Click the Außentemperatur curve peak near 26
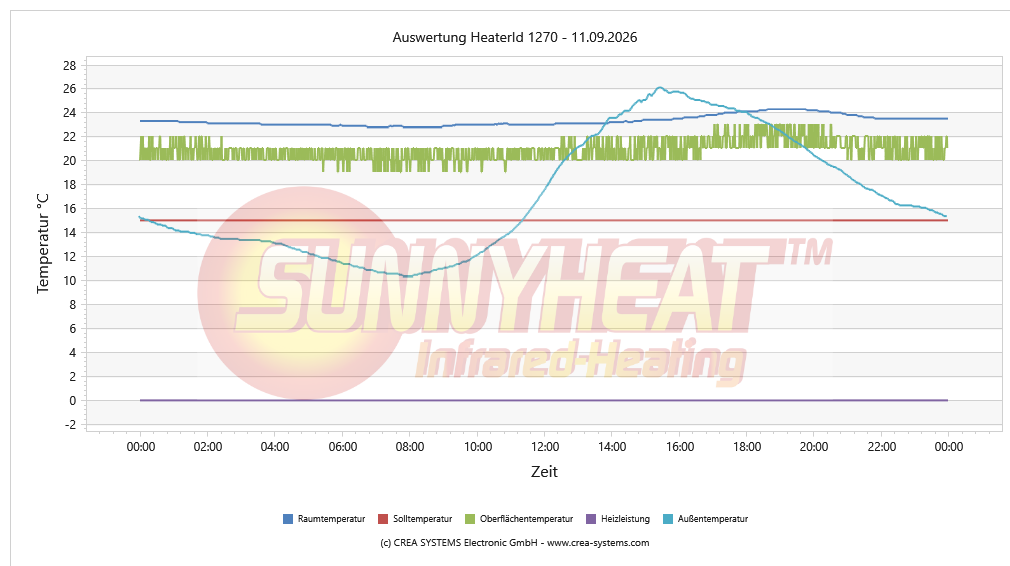Screen dimensions: 1010x566 [x=660, y=88]
